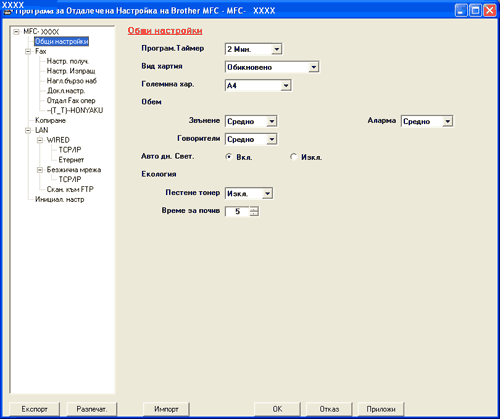
Task: Click the Експорт button
Action: tap(35, 409)
